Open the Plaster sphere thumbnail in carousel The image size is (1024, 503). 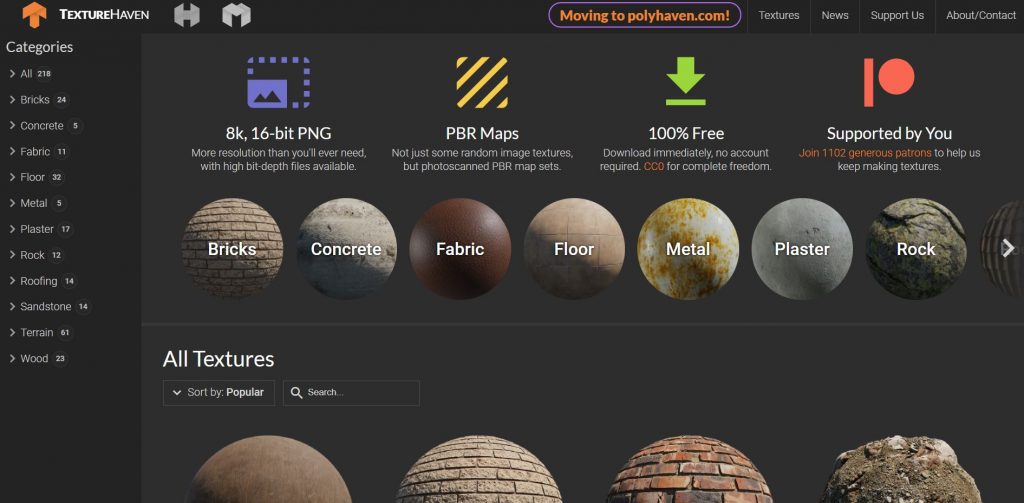[802, 248]
